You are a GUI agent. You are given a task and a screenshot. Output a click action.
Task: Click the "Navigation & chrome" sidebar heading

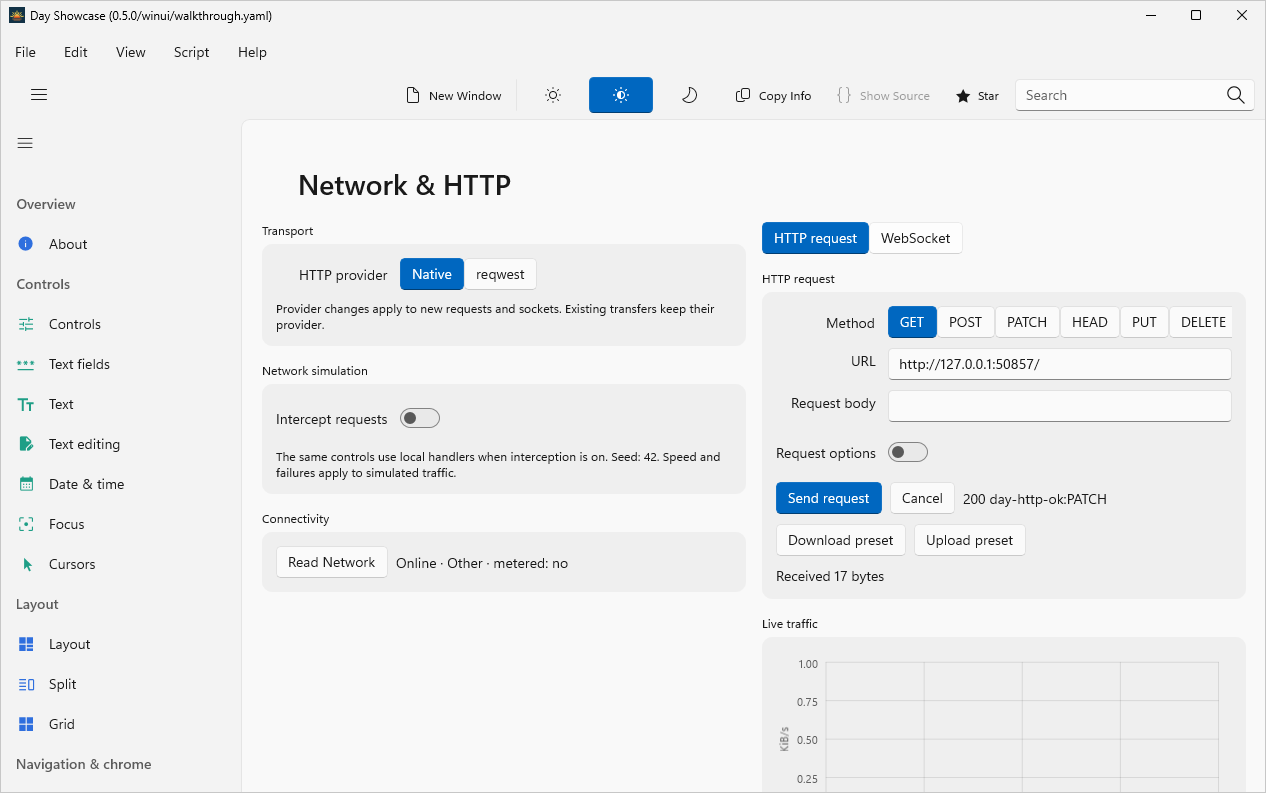(x=84, y=764)
